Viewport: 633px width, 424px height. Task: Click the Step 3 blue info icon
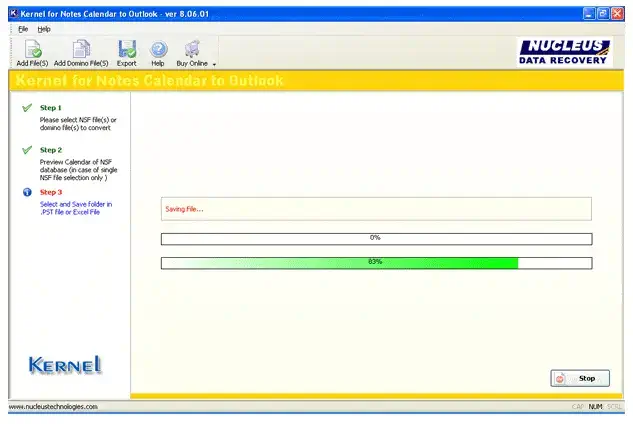coord(27,192)
